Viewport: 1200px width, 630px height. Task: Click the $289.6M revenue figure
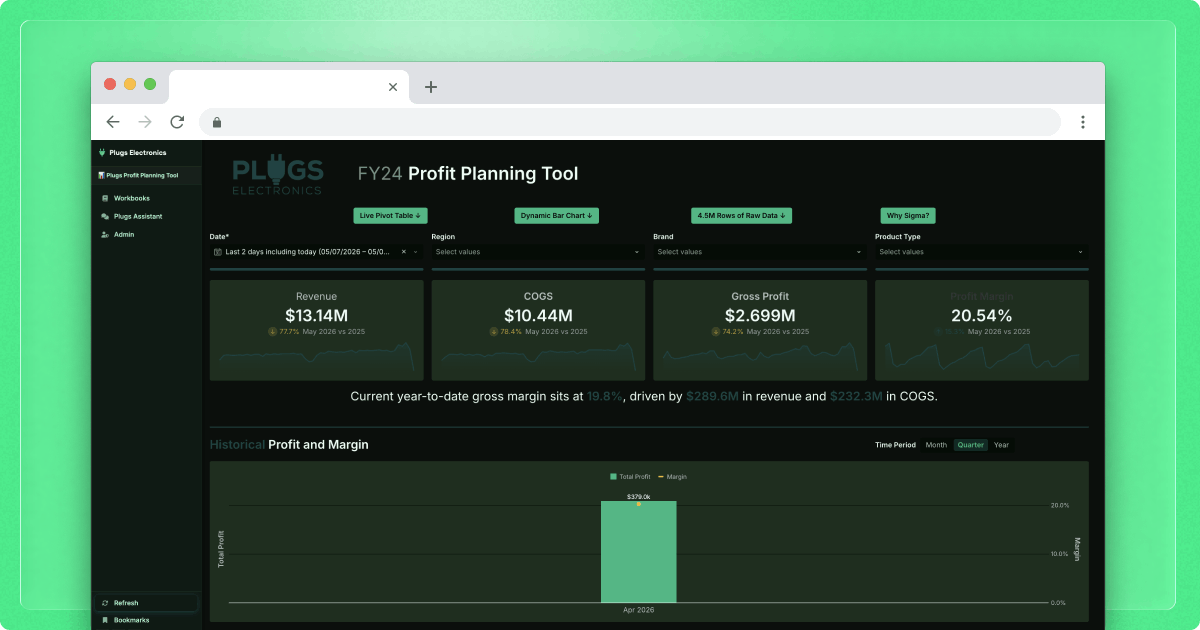coord(712,397)
